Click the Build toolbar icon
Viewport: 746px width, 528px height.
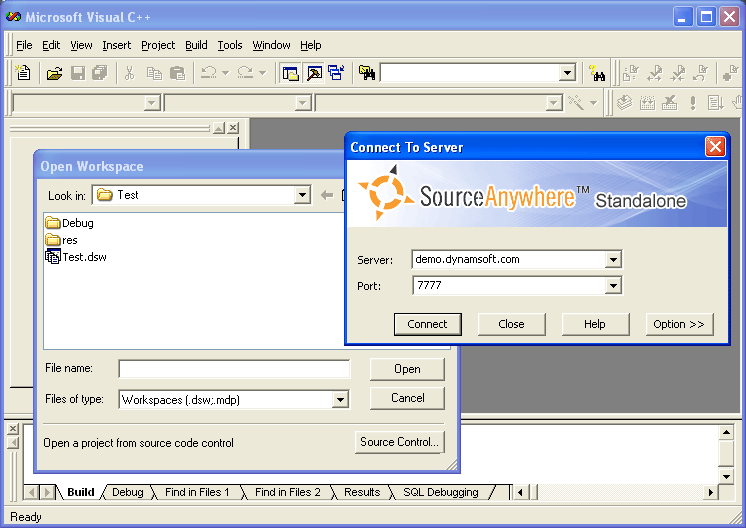click(647, 102)
